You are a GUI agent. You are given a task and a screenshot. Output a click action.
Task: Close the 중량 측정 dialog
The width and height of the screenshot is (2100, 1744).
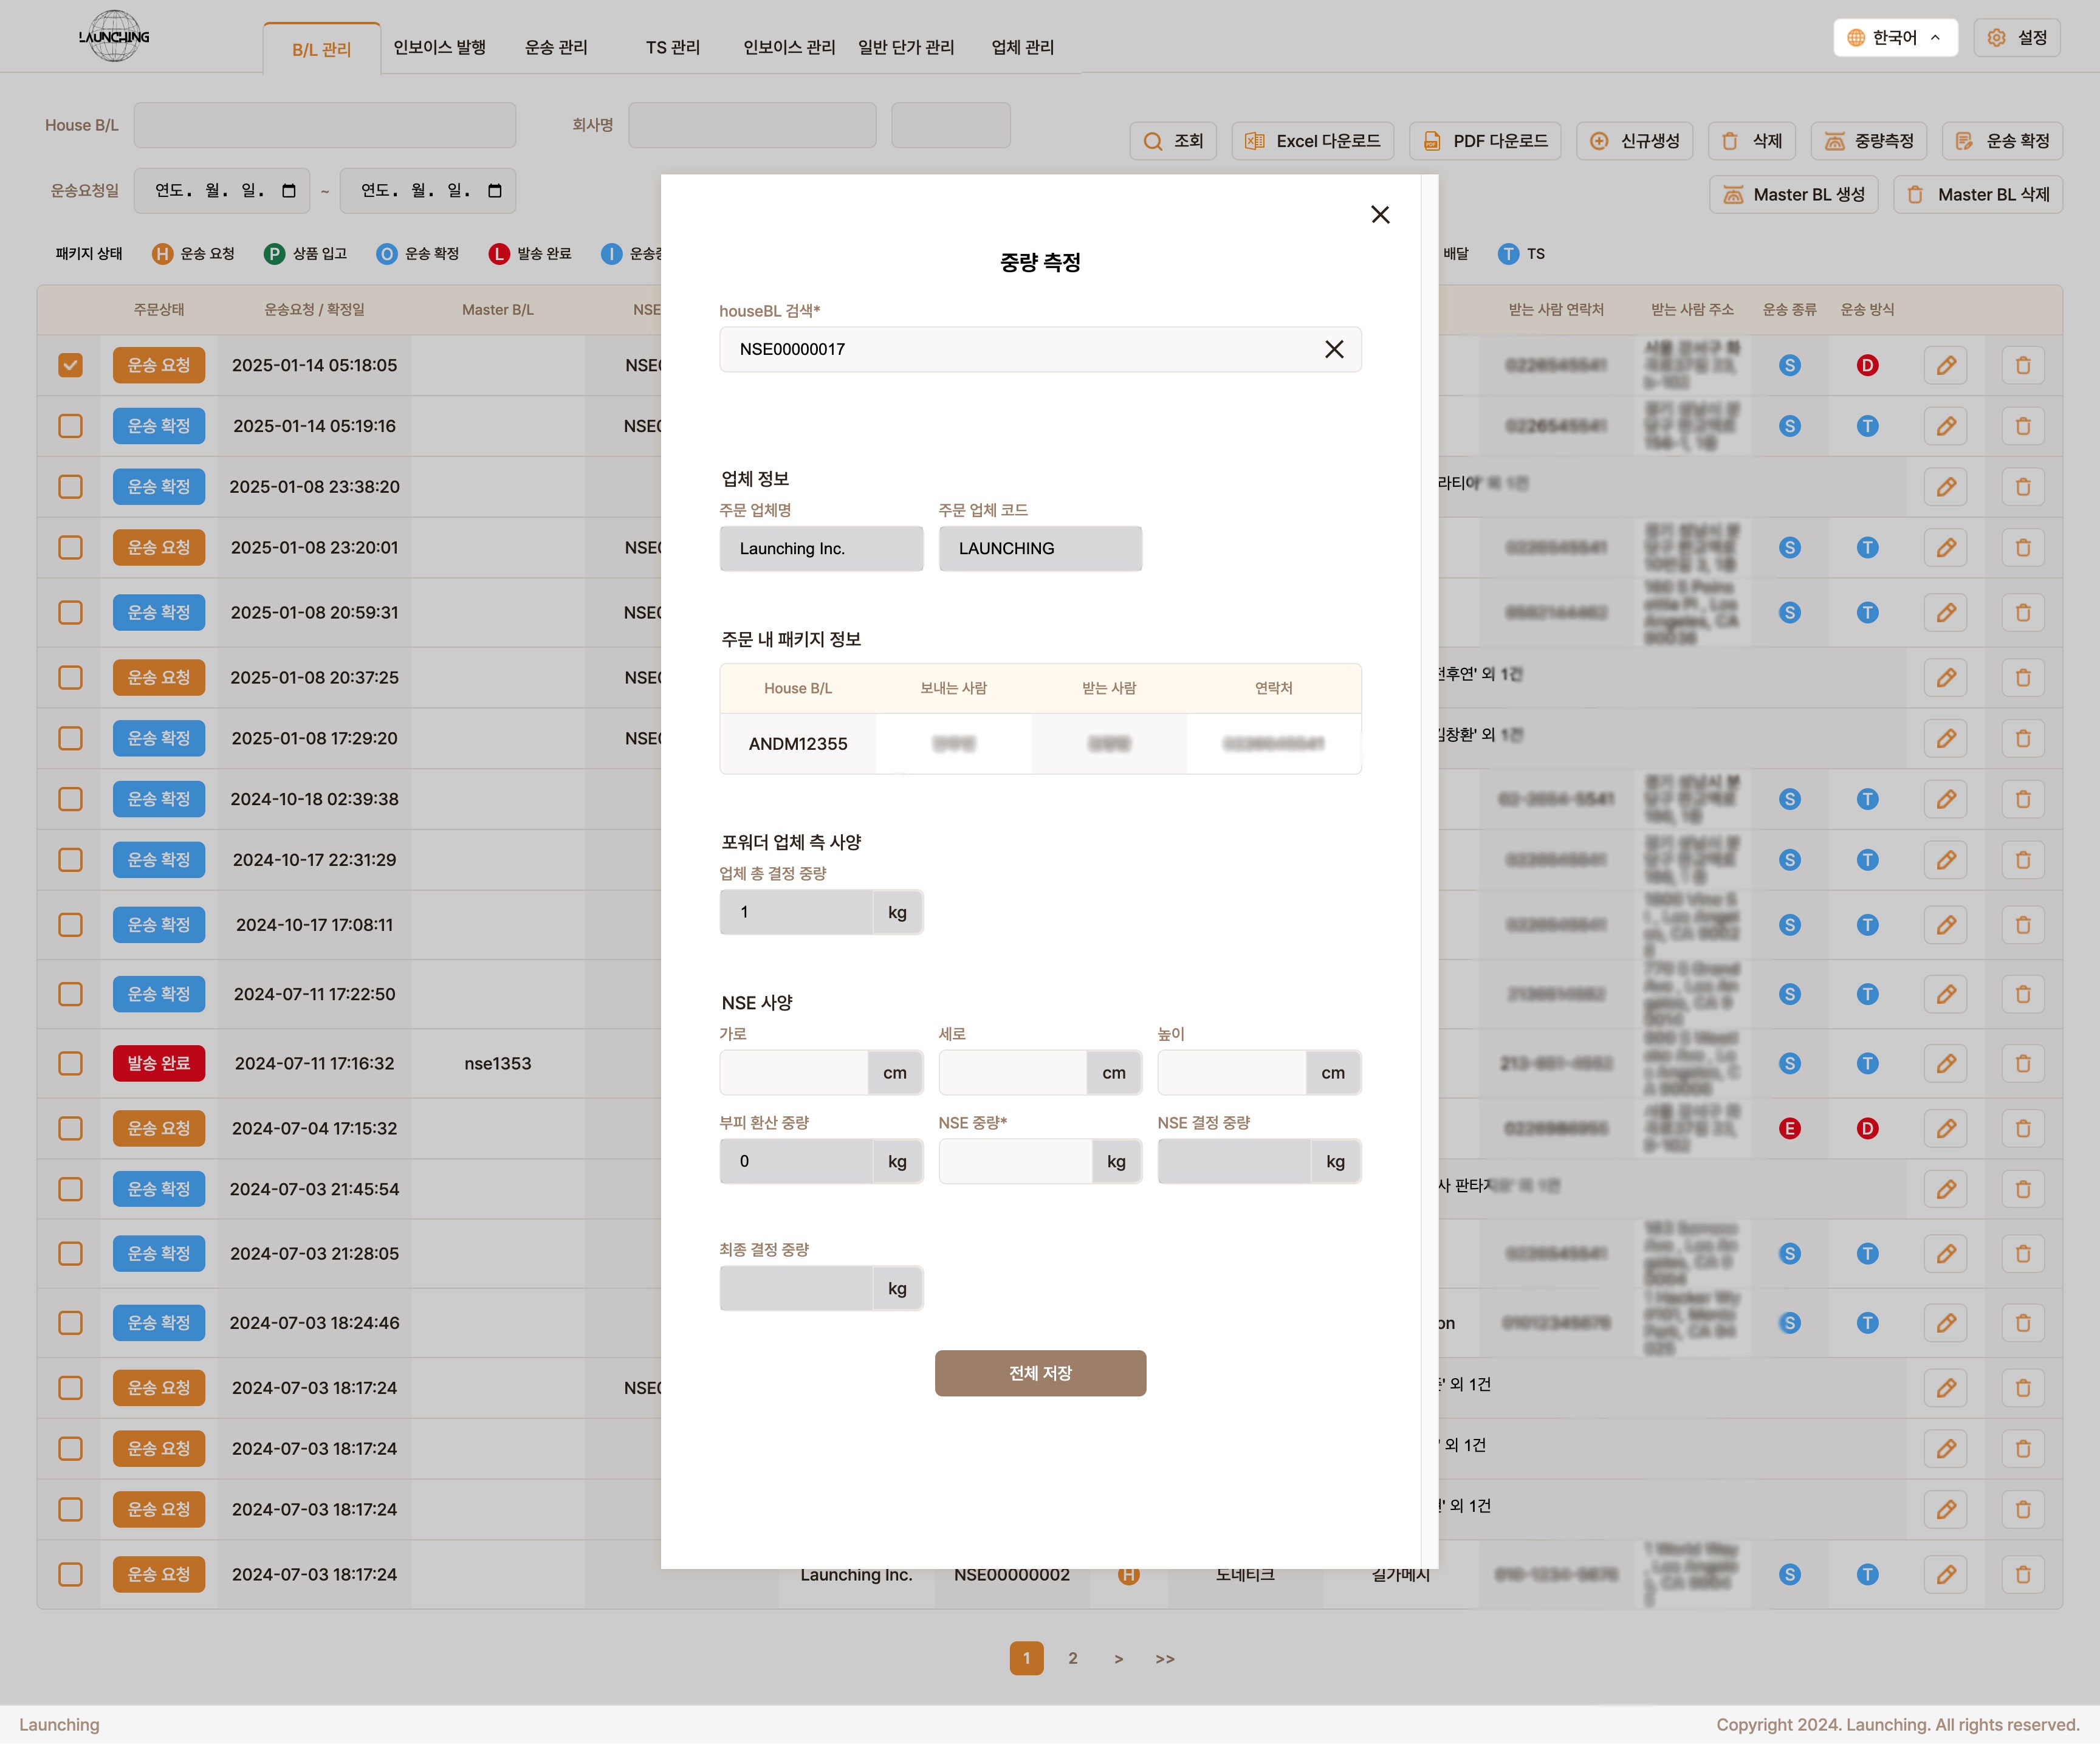coord(1380,214)
